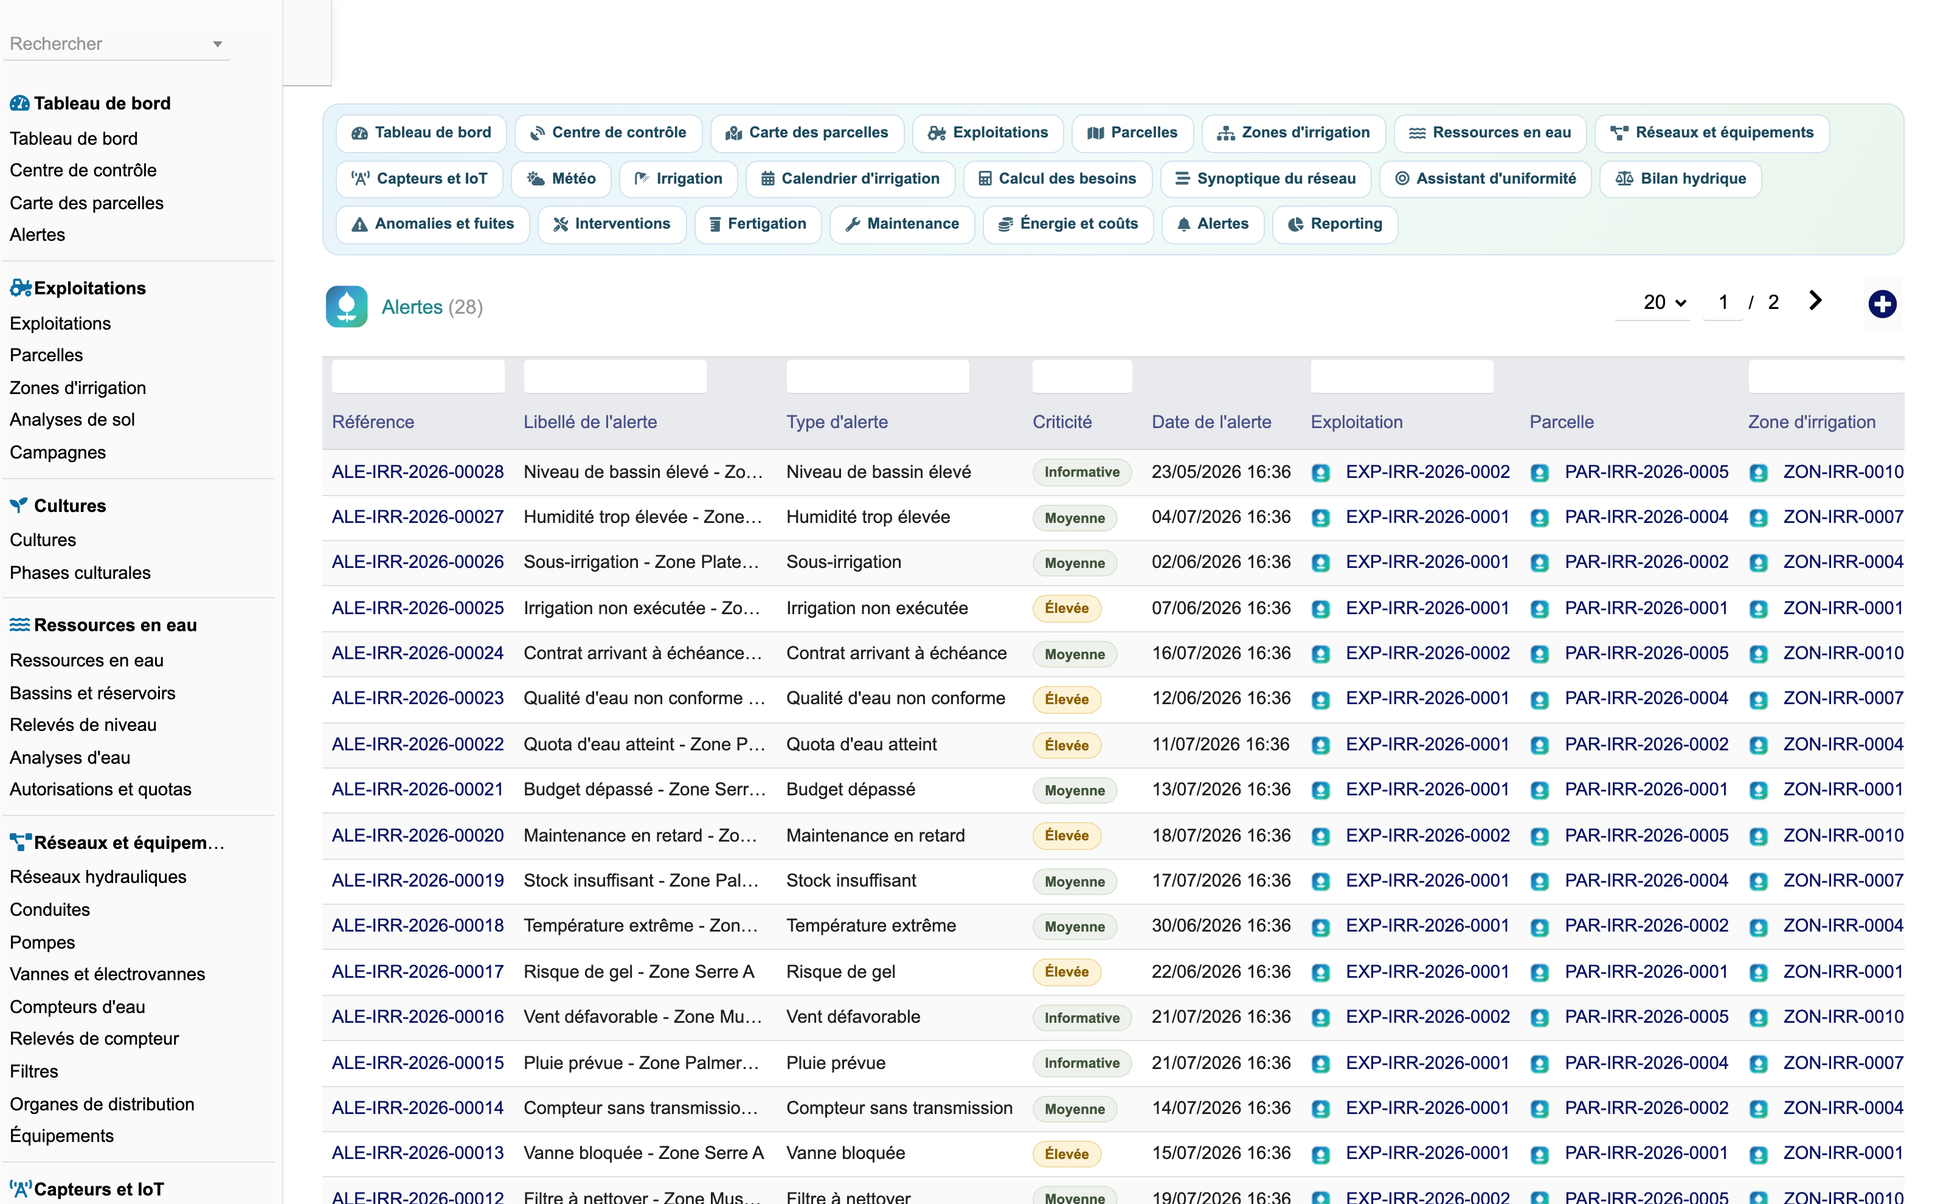The image size is (1946, 1204).
Task: Open the Météo tab
Action: 561,179
